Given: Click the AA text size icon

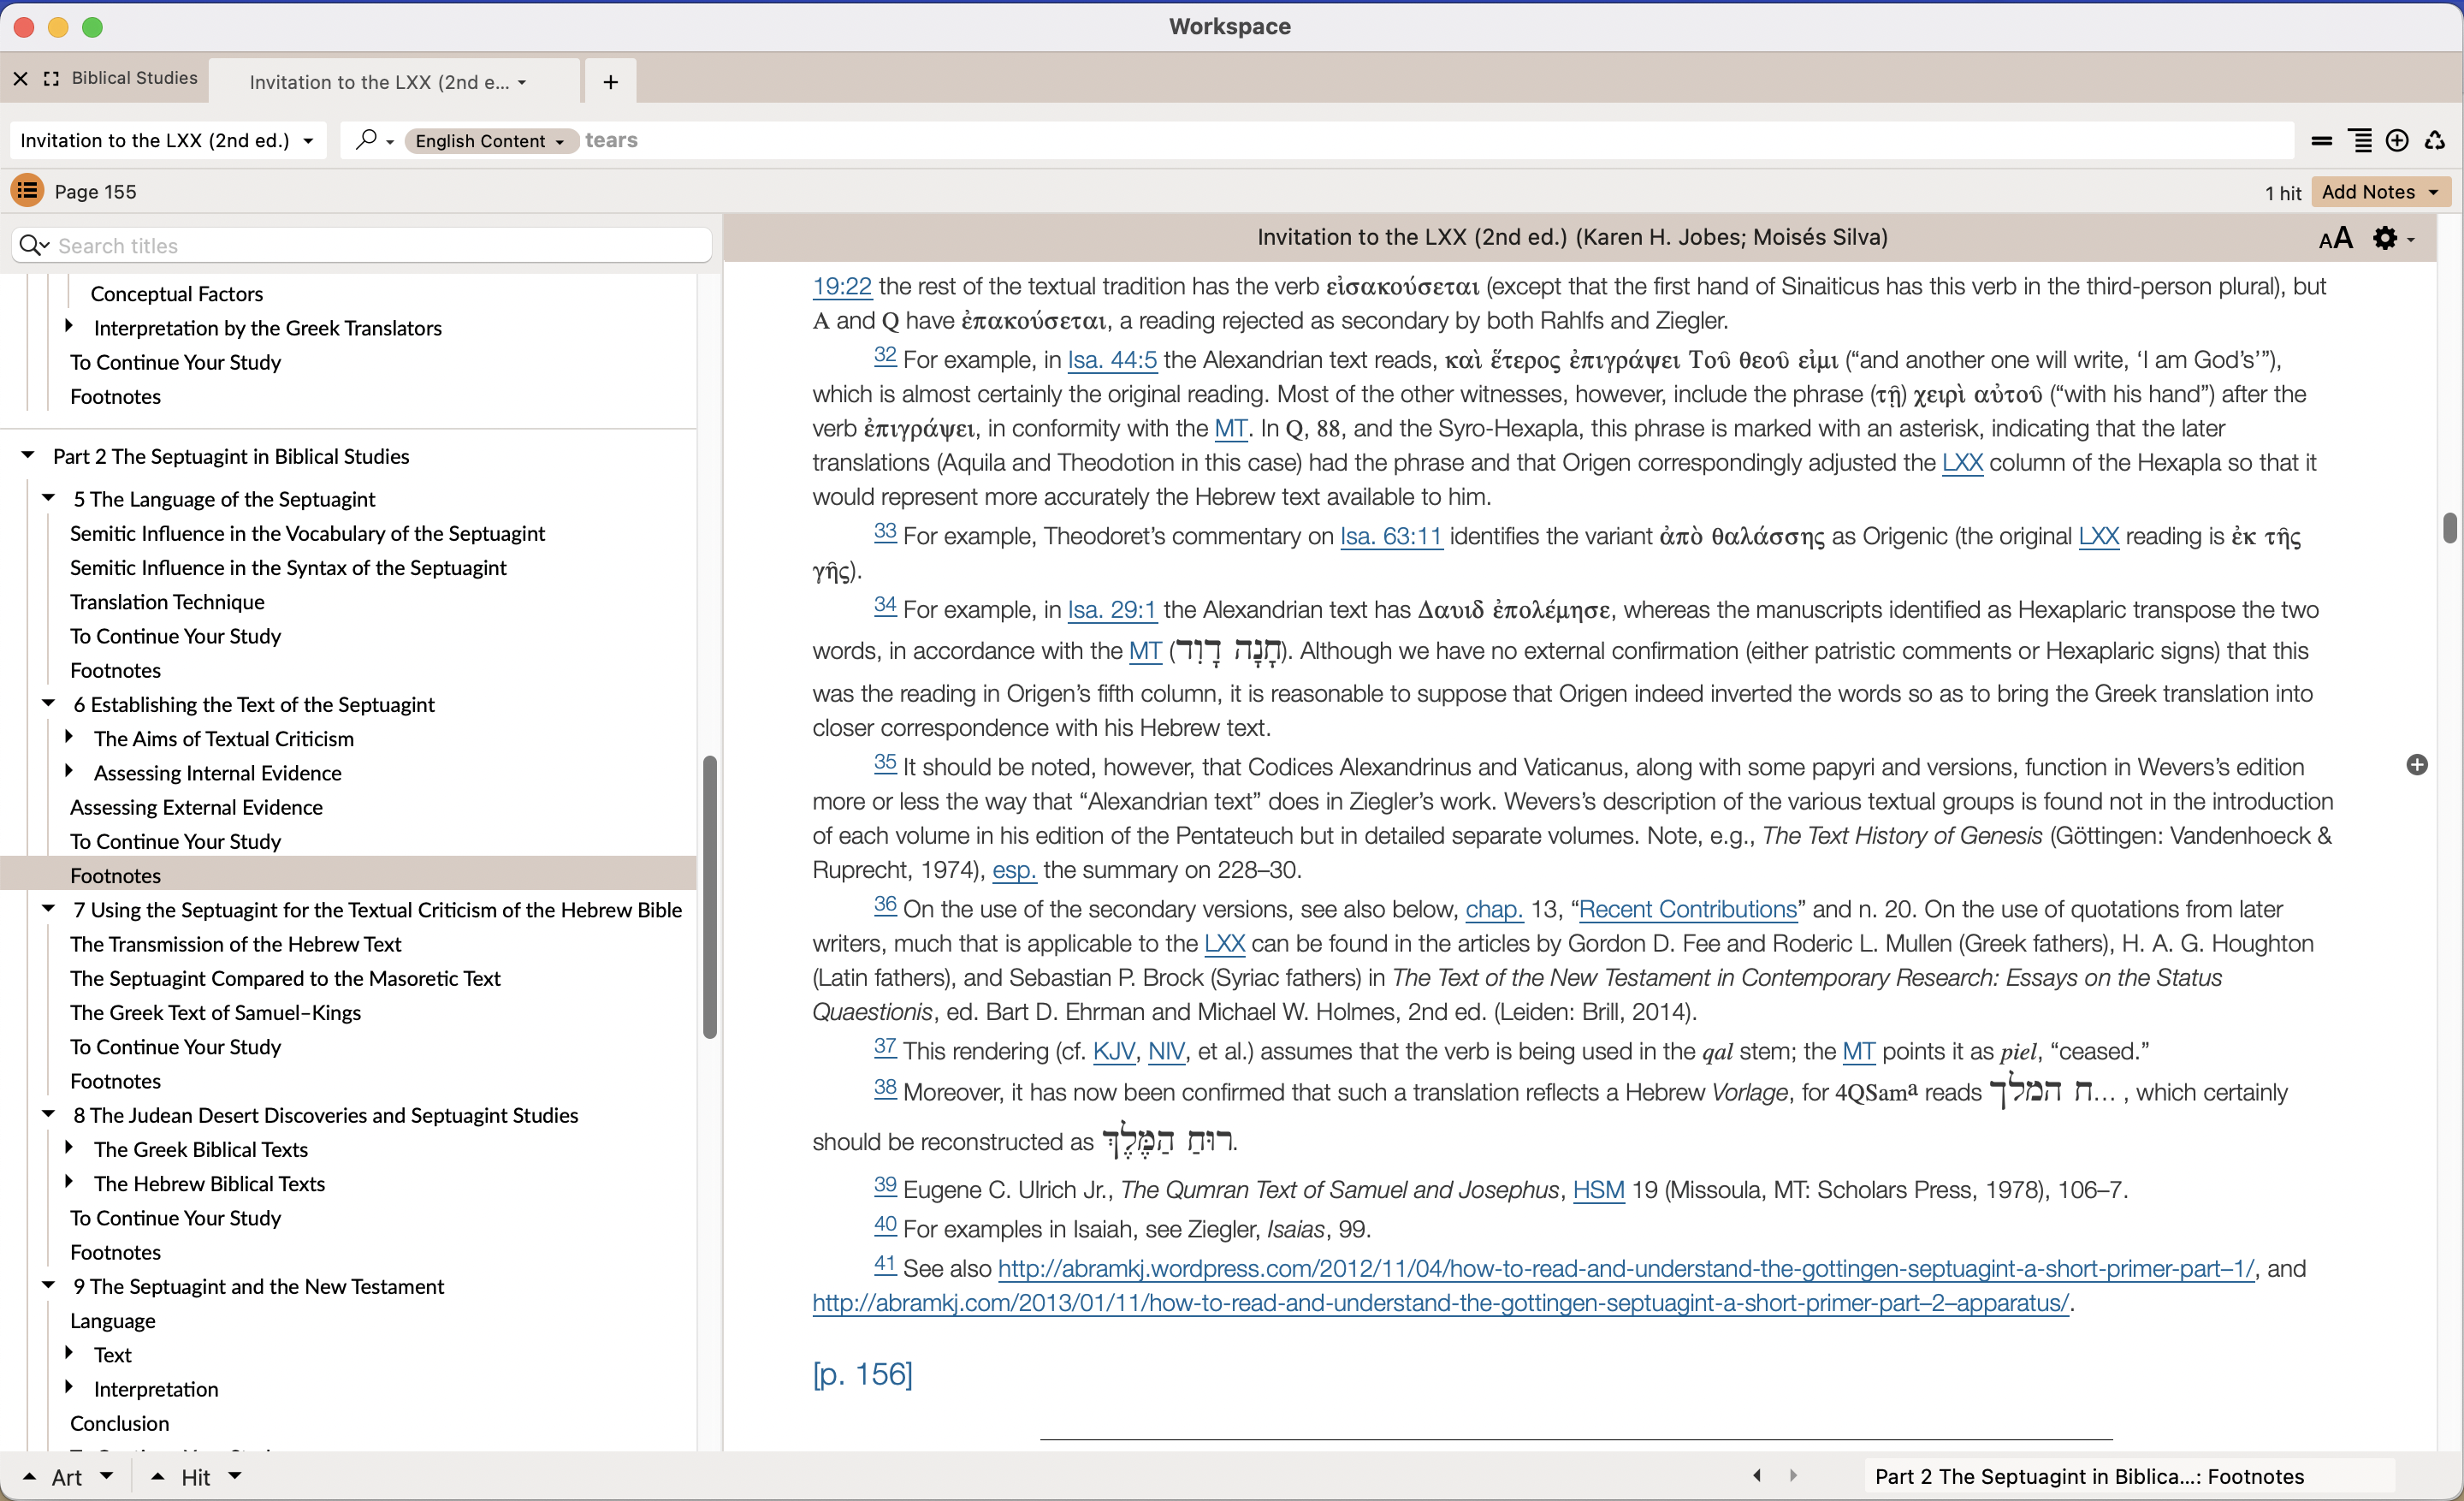Looking at the screenshot, I should tap(2335, 238).
